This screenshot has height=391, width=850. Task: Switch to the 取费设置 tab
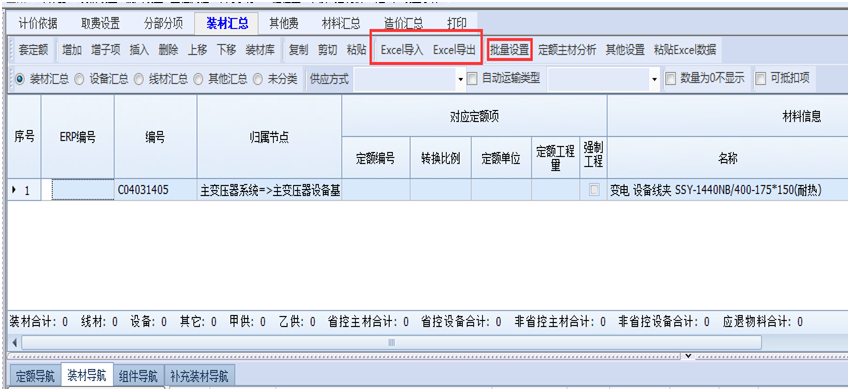(x=100, y=23)
